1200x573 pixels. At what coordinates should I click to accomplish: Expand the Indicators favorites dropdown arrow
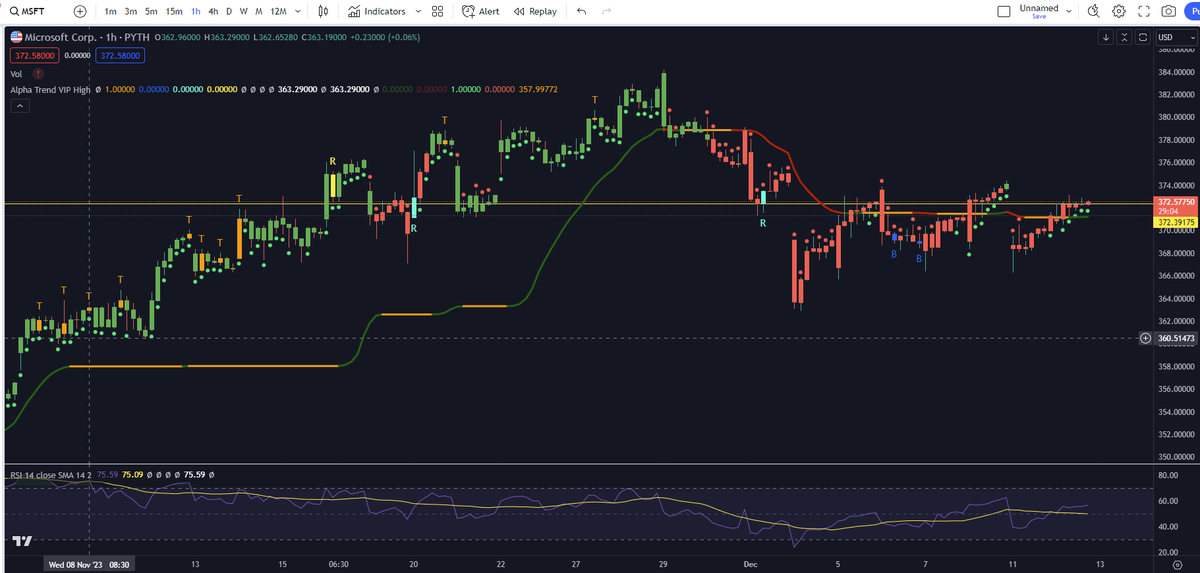416,11
